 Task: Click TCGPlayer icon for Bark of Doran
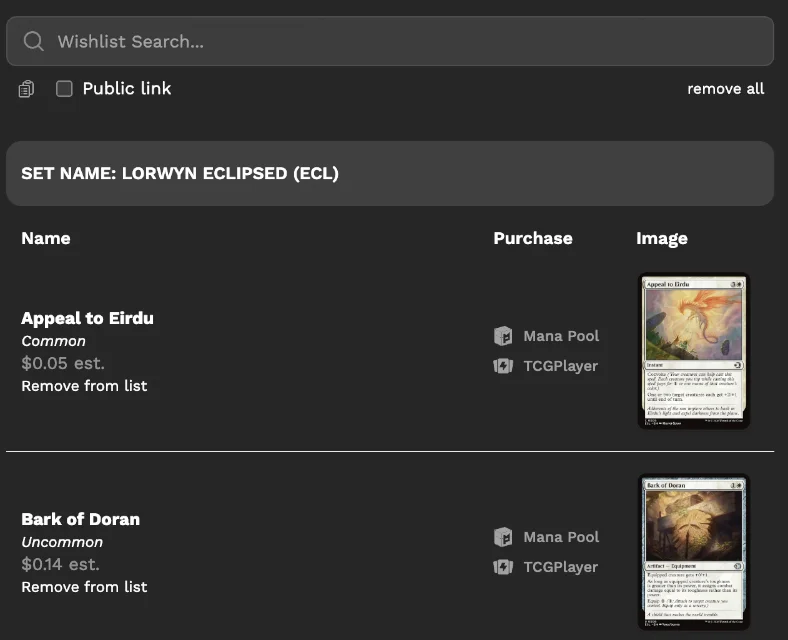[x=503, y=567]
